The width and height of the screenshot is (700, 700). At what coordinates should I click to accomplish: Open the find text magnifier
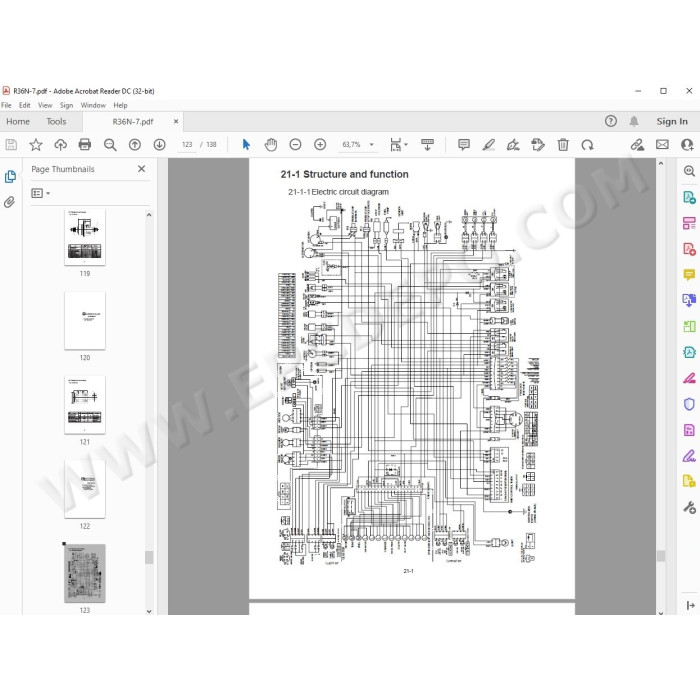[110, 145]
